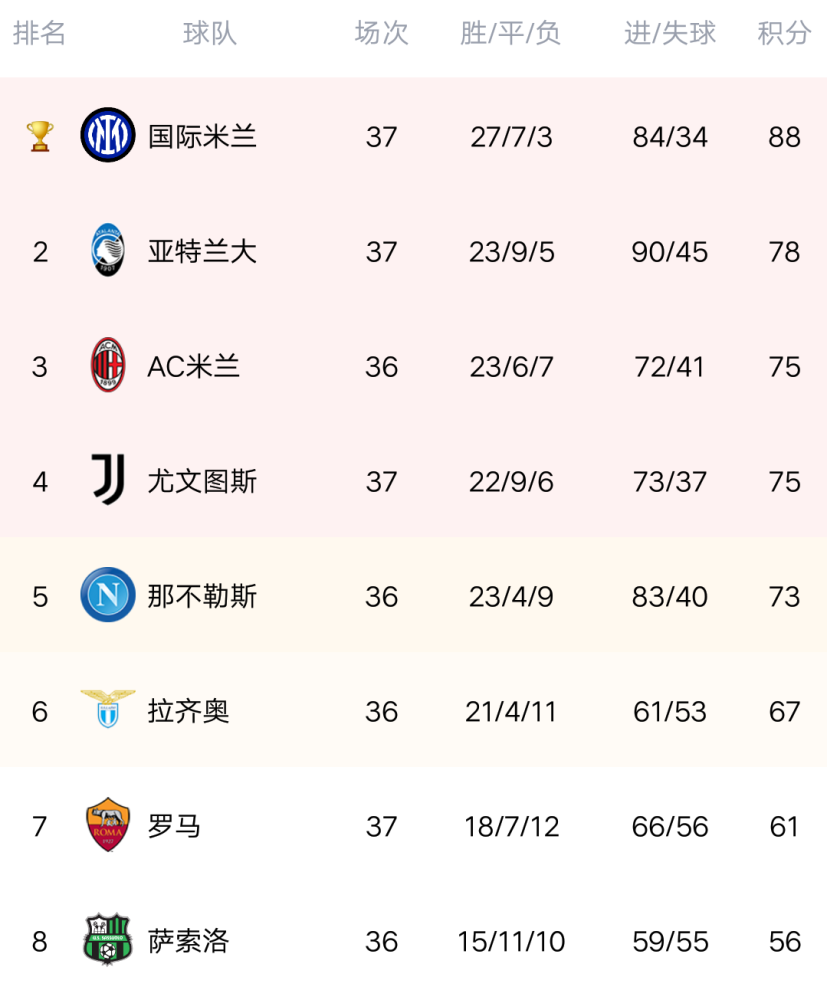
Task: Open team name 国际米兰
Action: pyautogui.click(x=202, y=137)
